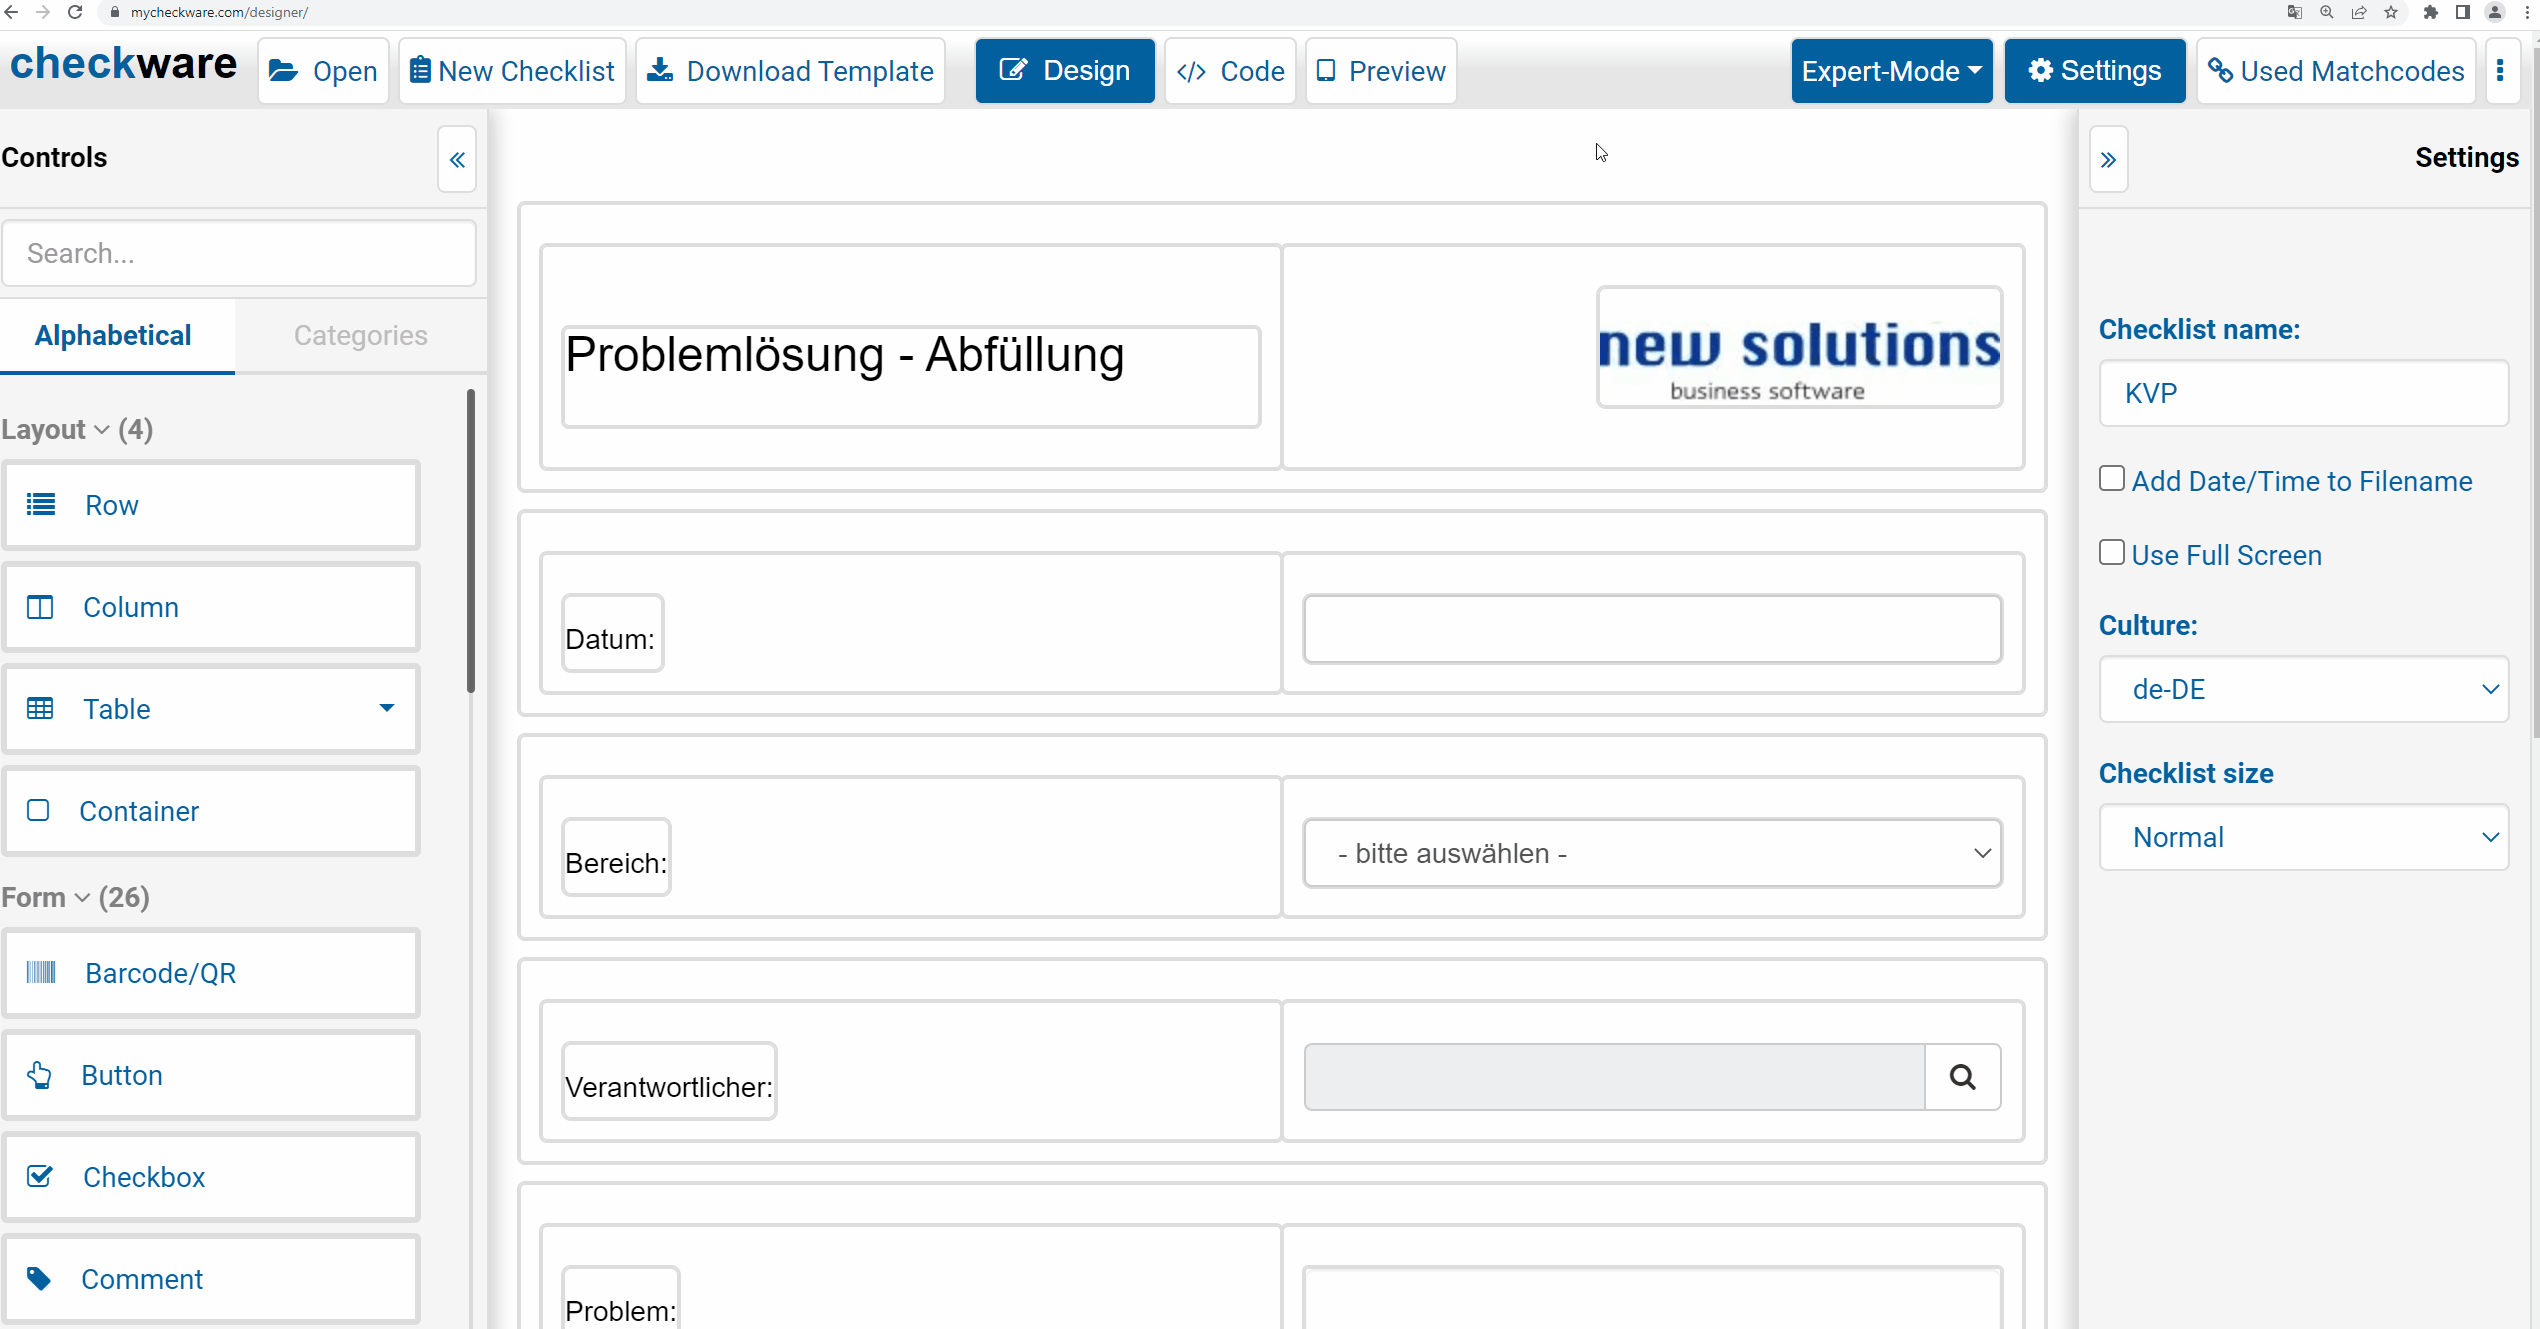This screenshot has height=1329, width=2540.
Task: Enable Add Date/Time to Filename
Action: pyautogui.click(x=2111, y=479)
